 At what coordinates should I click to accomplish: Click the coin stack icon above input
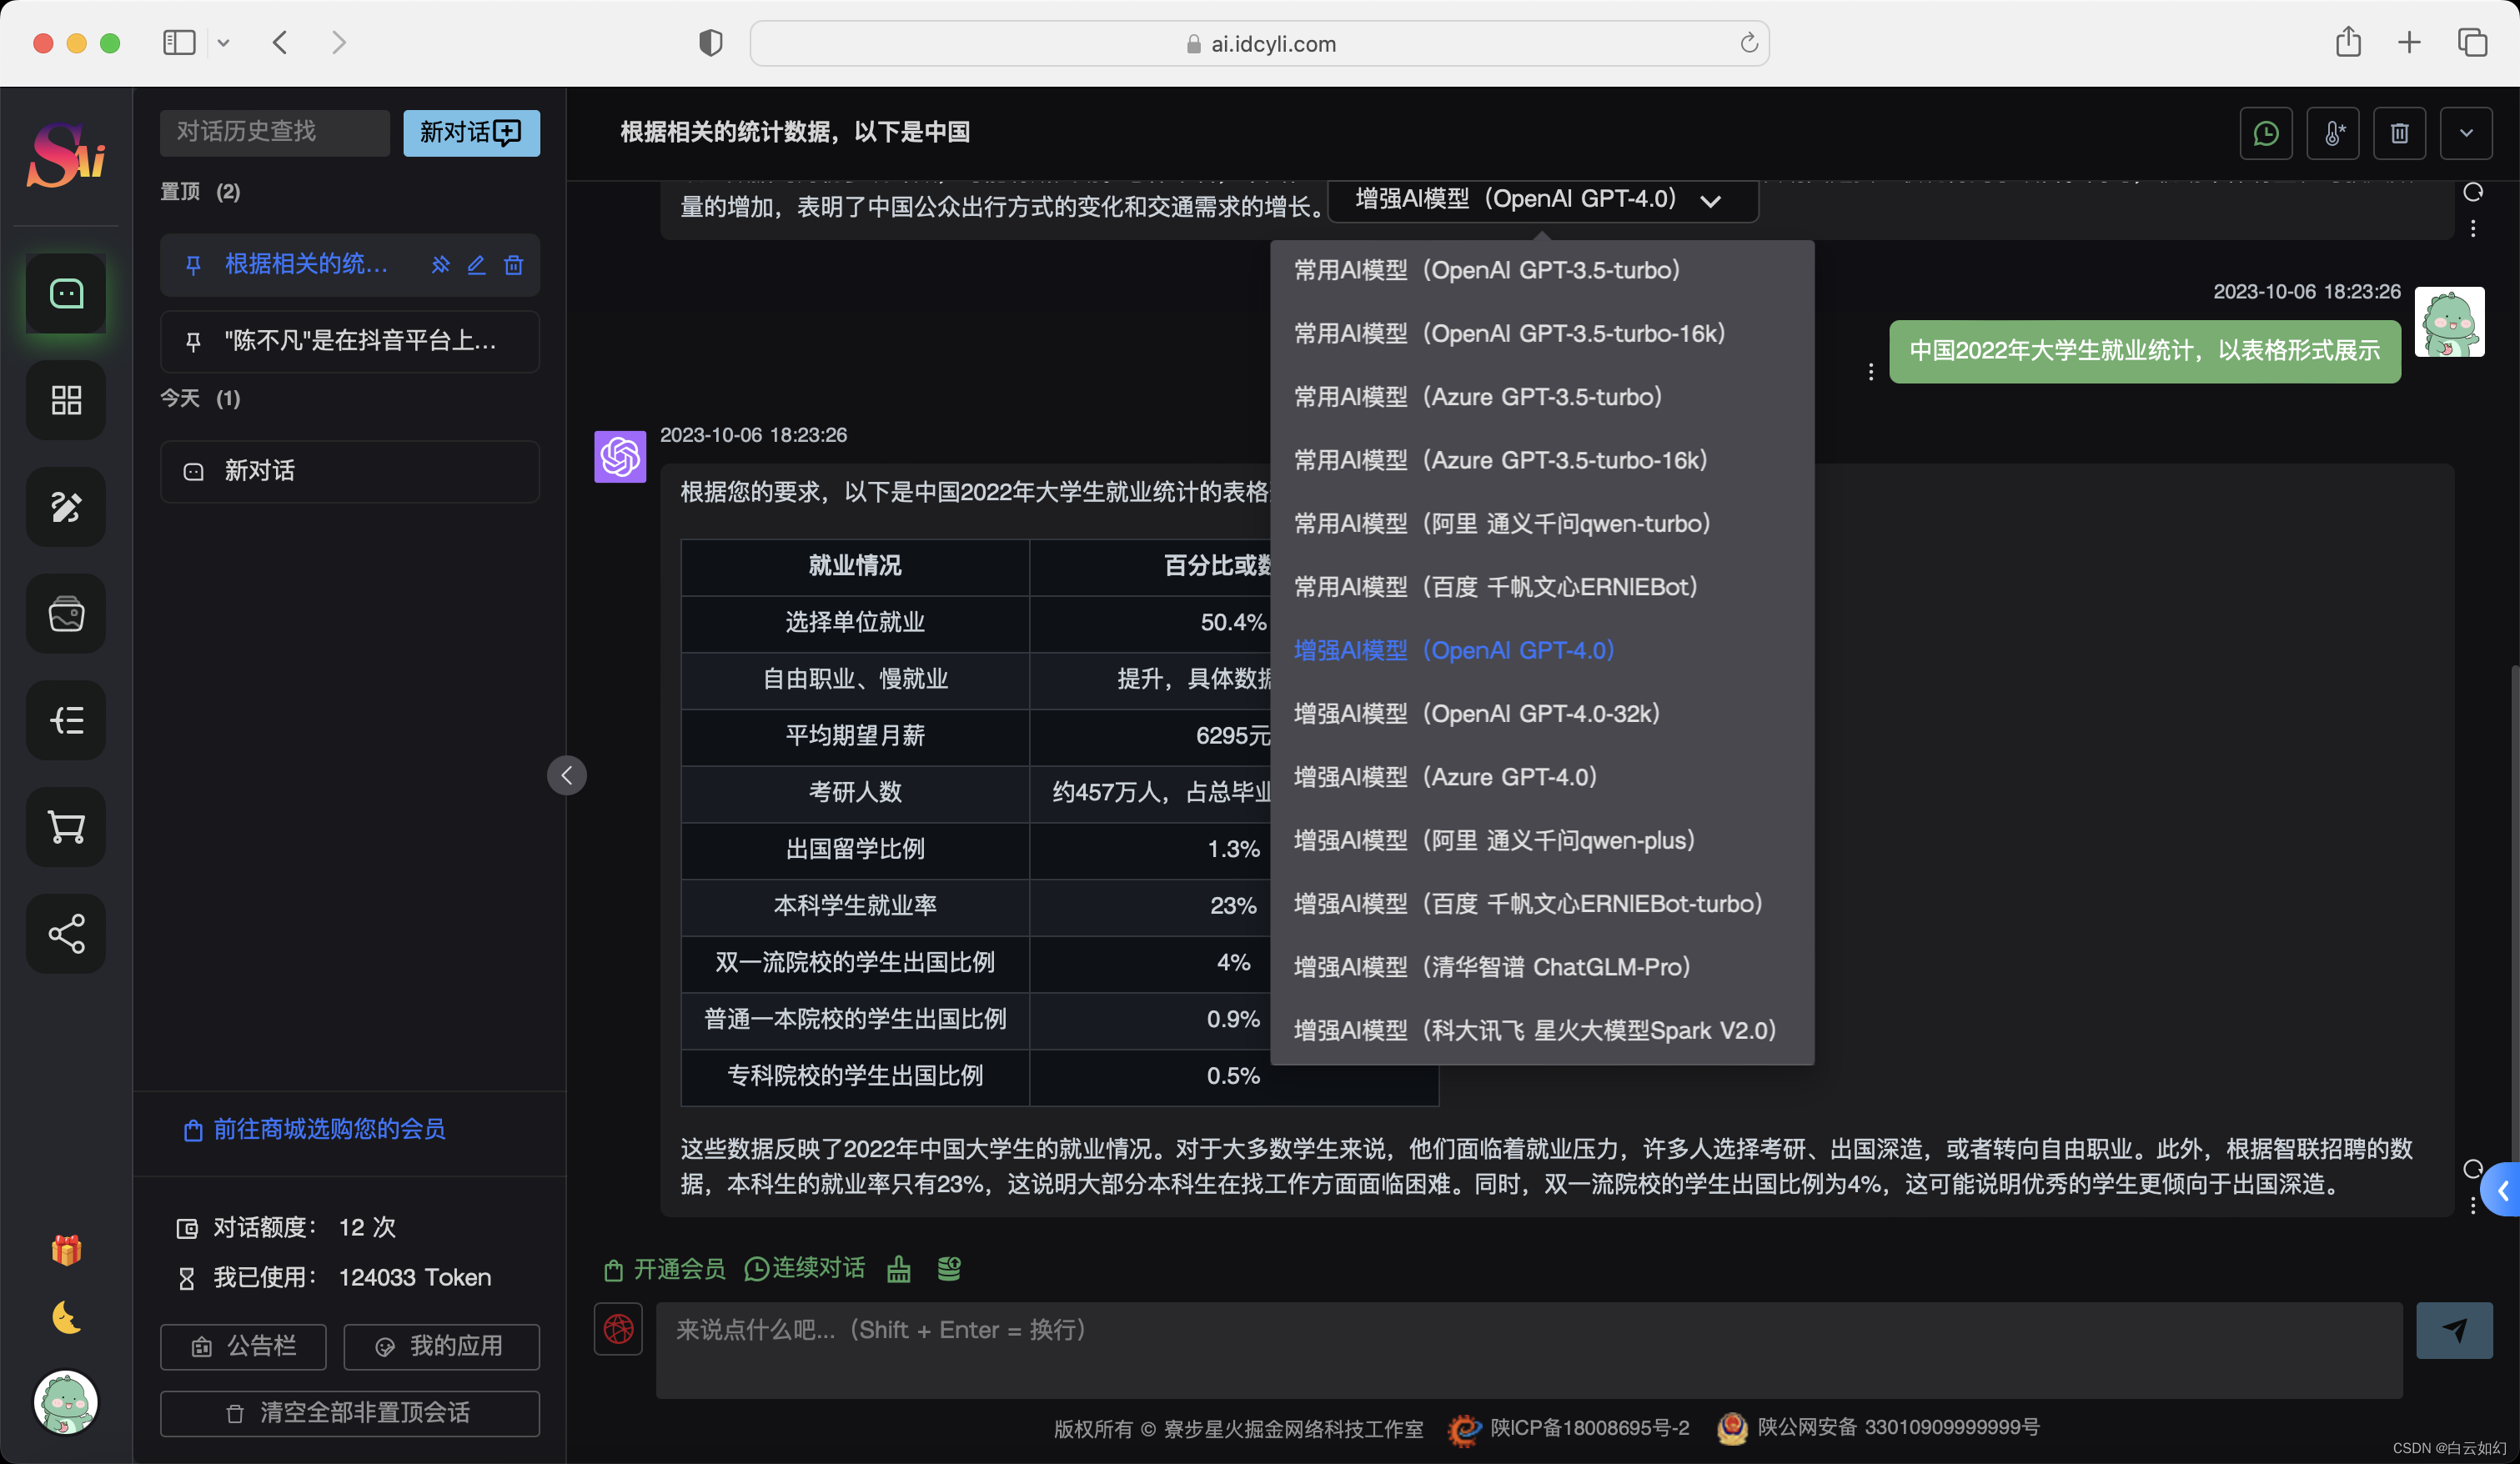click(x=949, y=1269)
